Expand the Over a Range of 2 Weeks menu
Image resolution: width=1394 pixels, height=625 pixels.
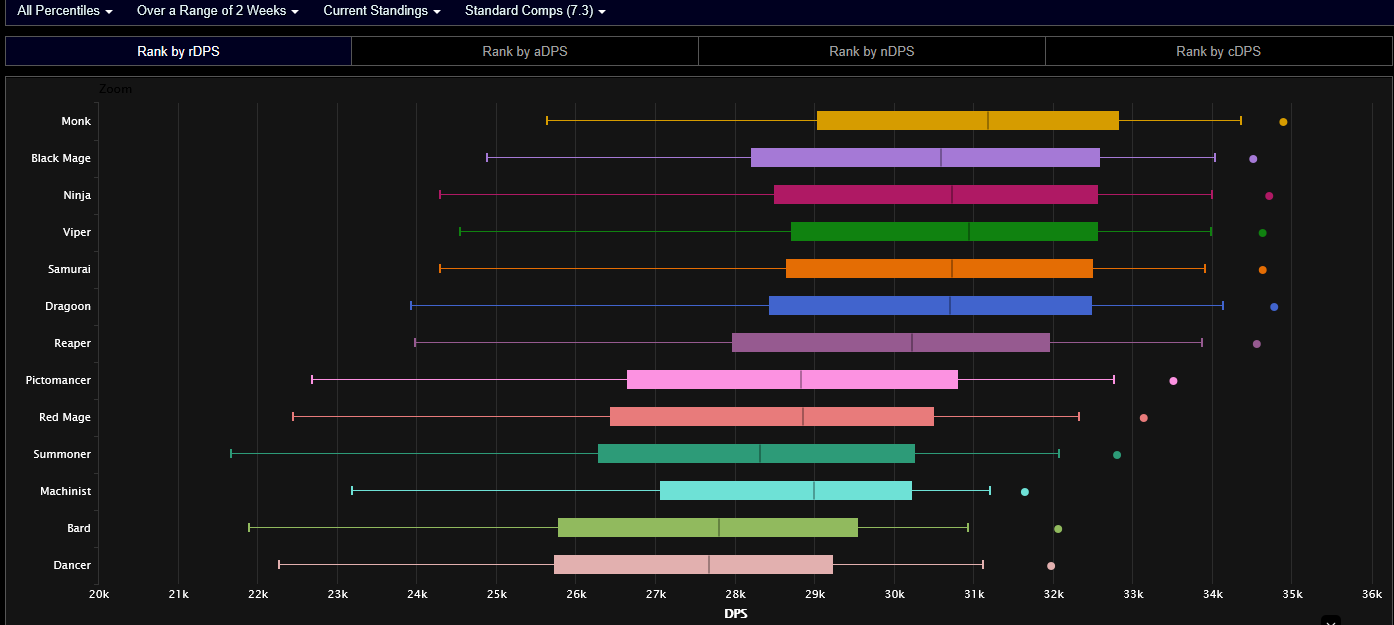coord(217,11)
